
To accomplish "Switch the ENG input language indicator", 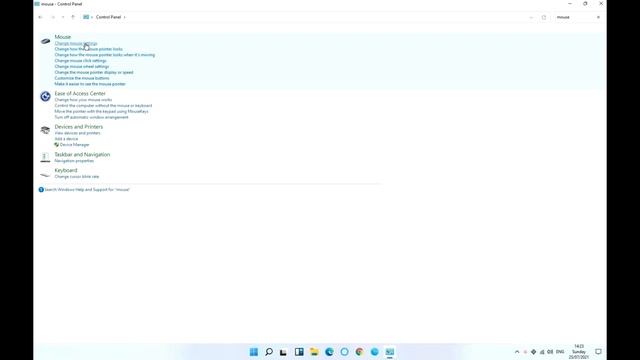I will point(560,352).
